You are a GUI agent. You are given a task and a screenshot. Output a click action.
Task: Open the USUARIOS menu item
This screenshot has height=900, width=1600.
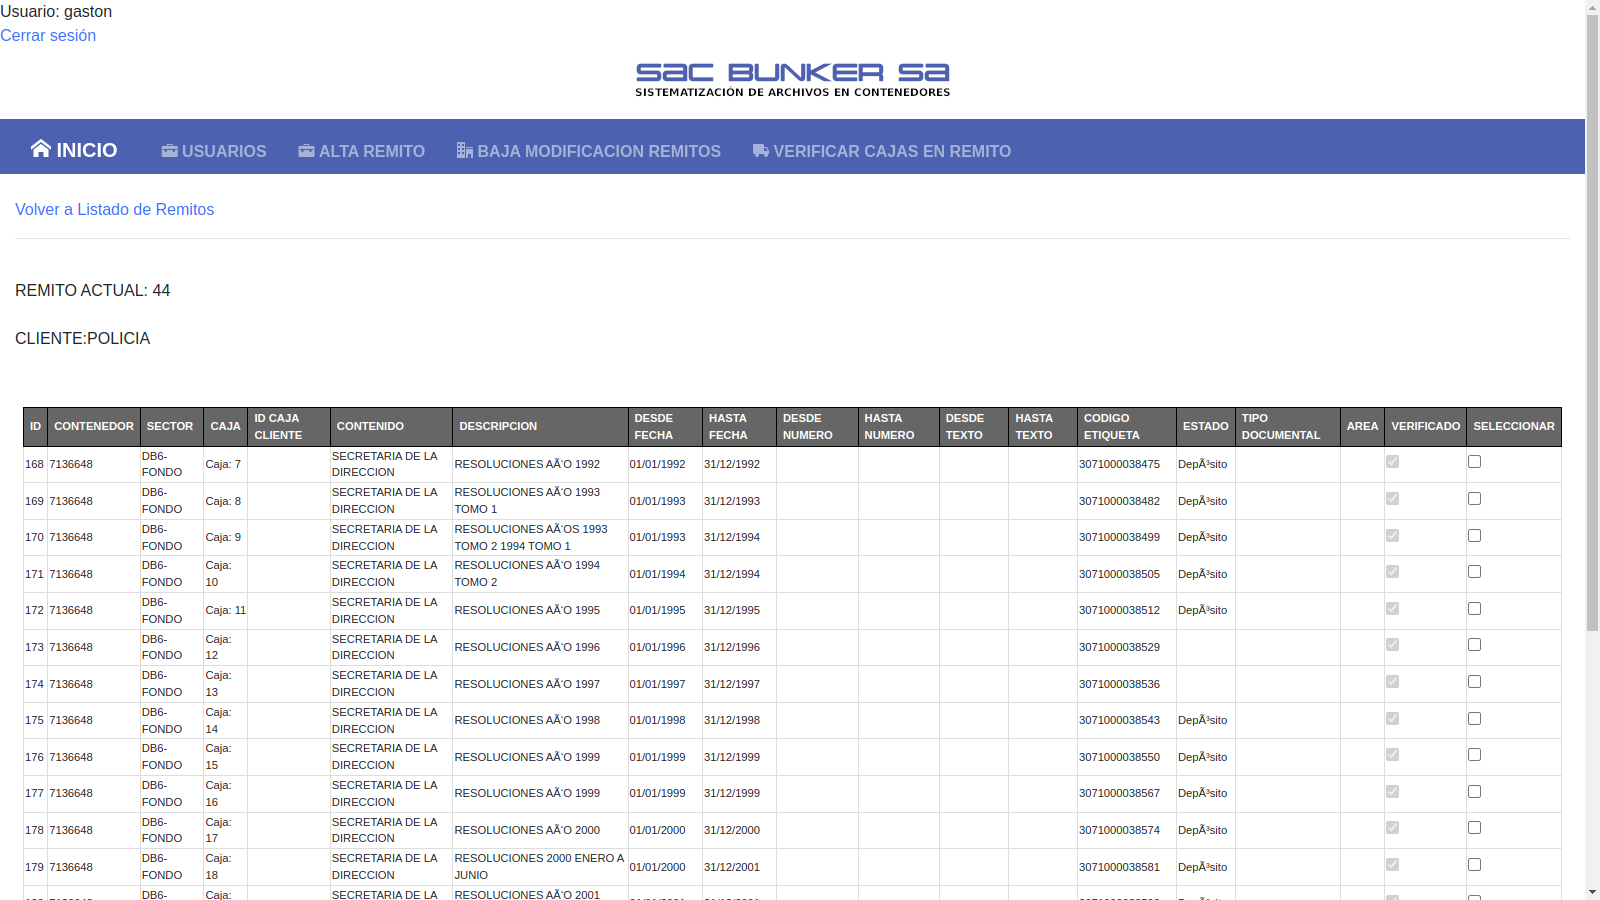click(x=223, y=151)
